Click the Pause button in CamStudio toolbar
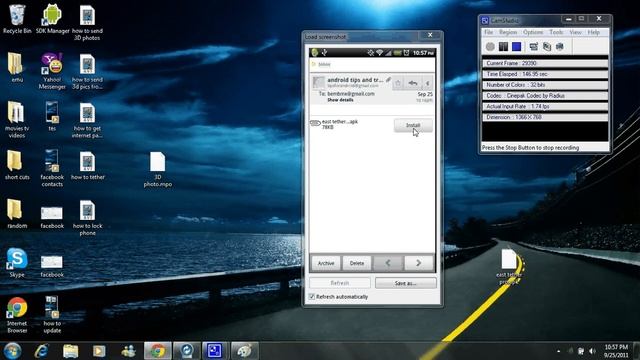640x360 pixels. click(x=503, y=47)
